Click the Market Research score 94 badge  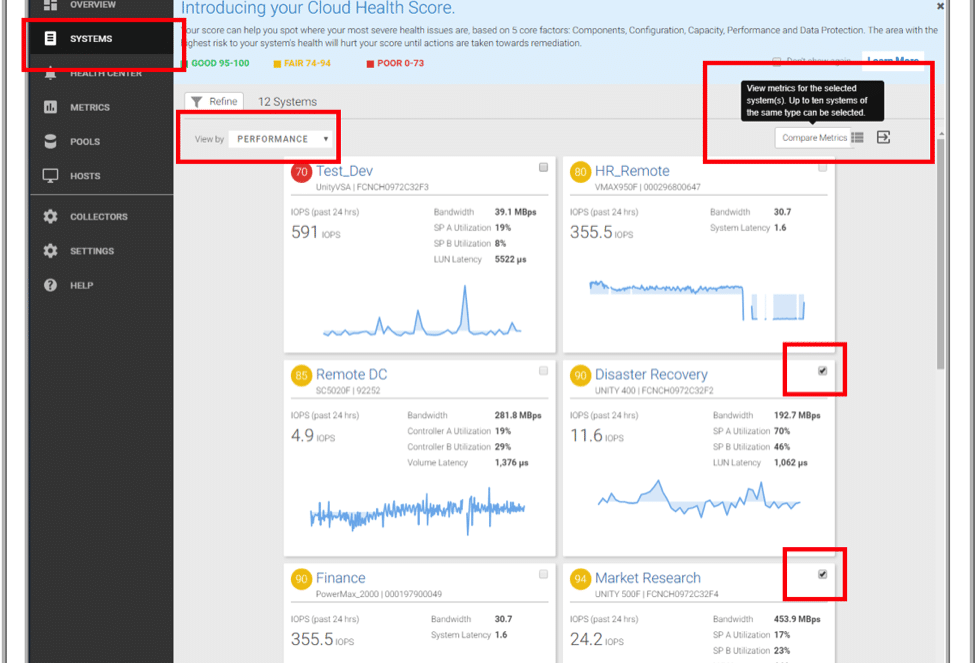(580, 579)
